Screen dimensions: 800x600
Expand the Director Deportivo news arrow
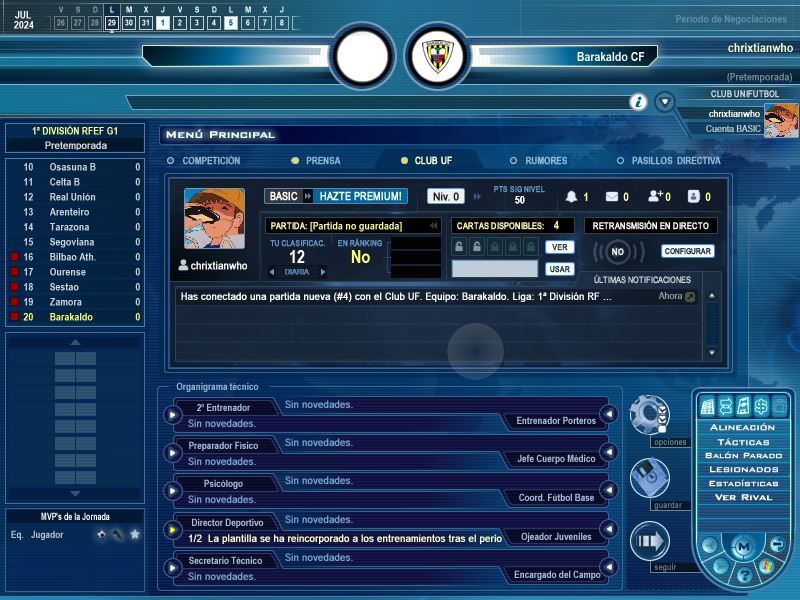click(x=172, y=528)
